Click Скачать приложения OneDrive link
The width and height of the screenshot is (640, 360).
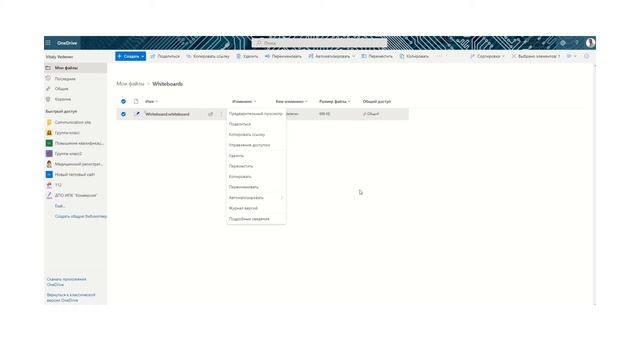(67, 282)
